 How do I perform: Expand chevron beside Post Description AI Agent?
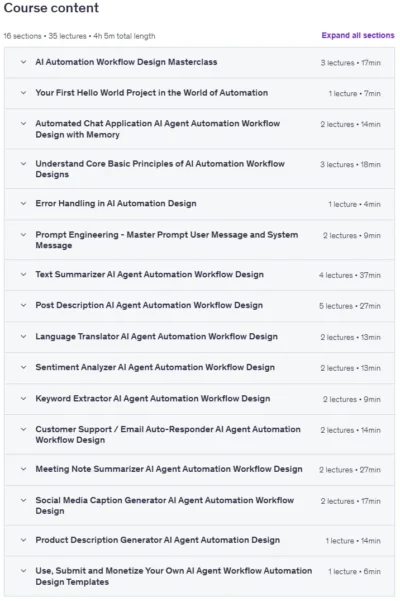23,305
